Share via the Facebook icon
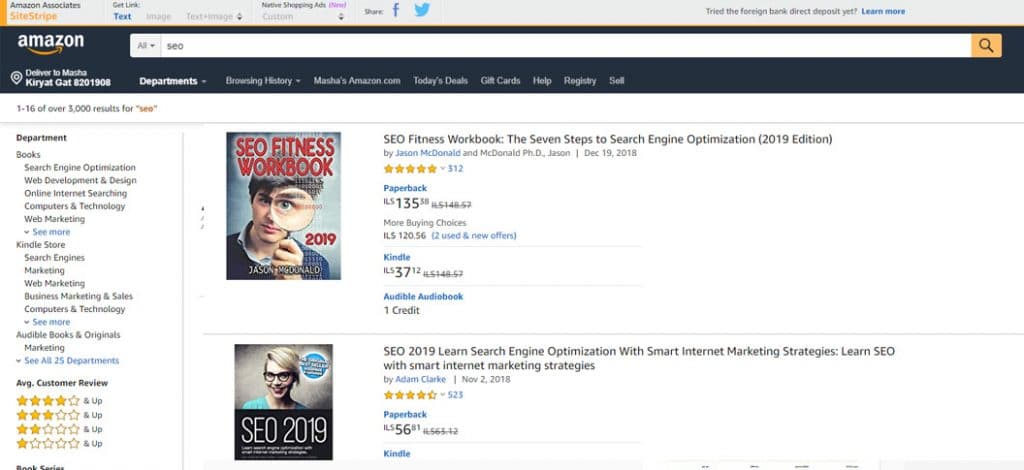The width and height of the screenshot is (1024, 470). tap(396, 11)
